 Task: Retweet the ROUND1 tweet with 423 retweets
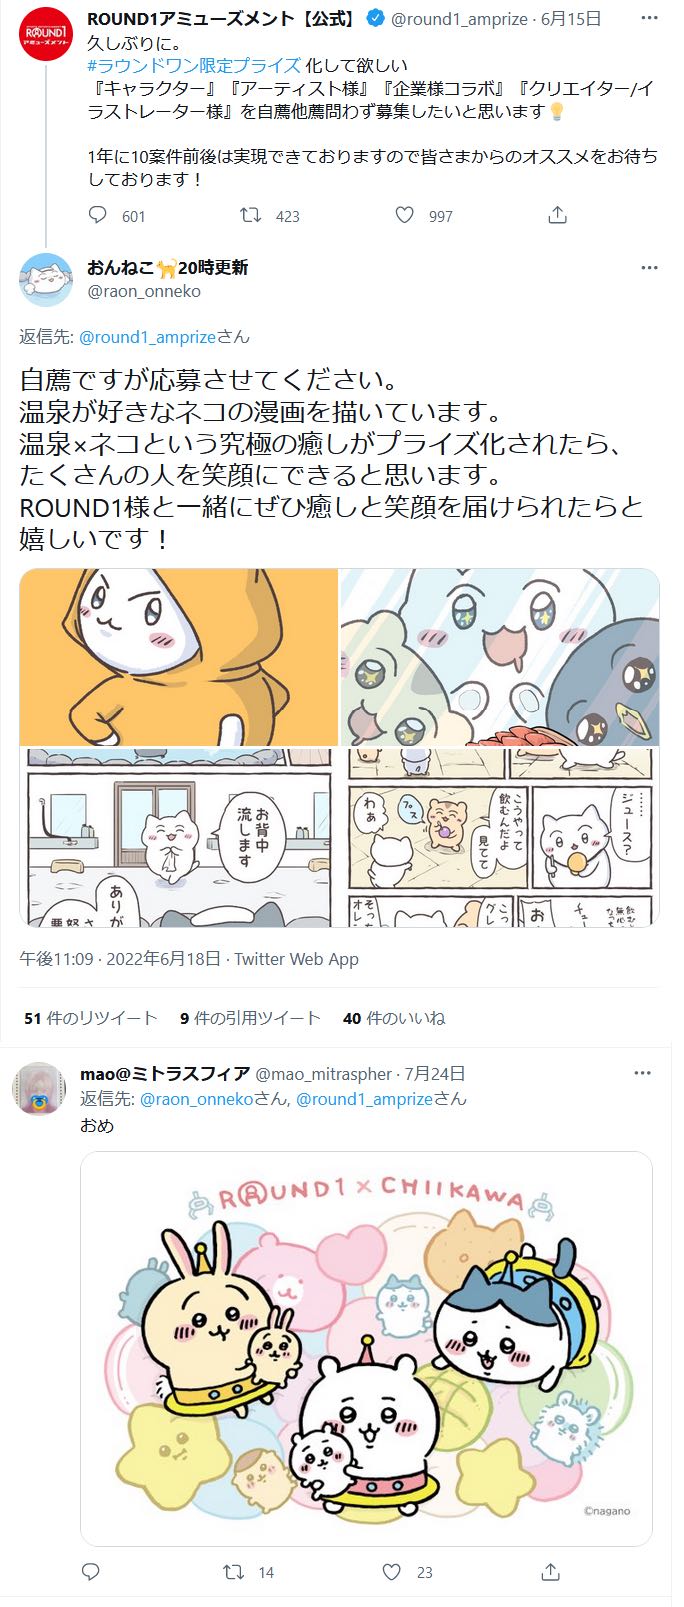click(x=250, y=215)
